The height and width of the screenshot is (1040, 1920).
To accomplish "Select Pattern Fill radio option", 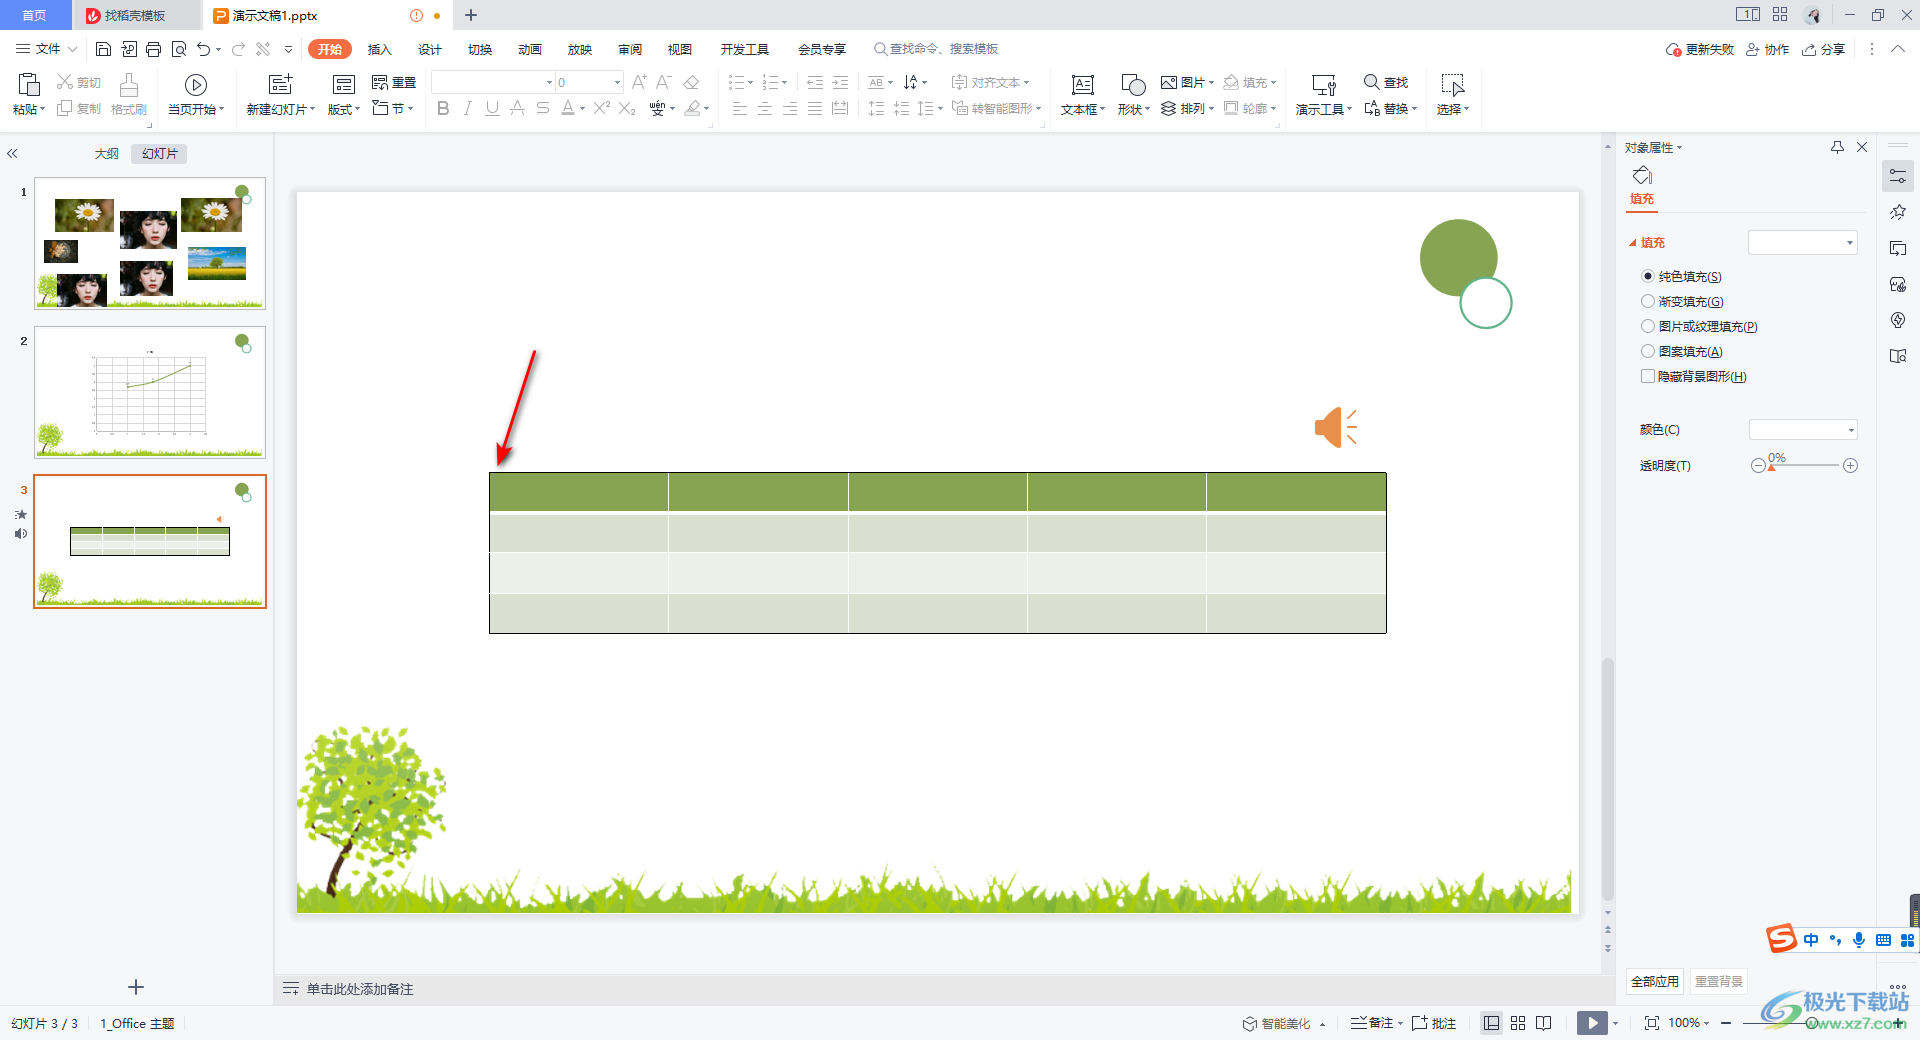I will click(x=1648, y=351).
